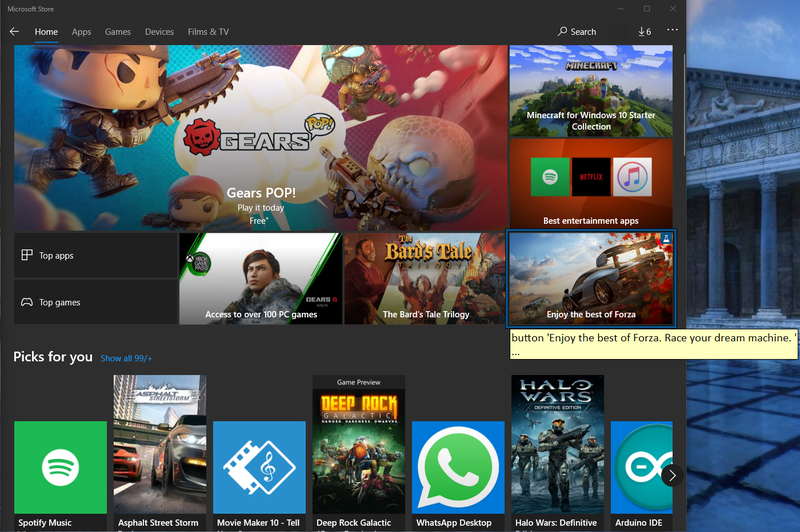Click the WhatsApp Desktop title text

(454, 523)
